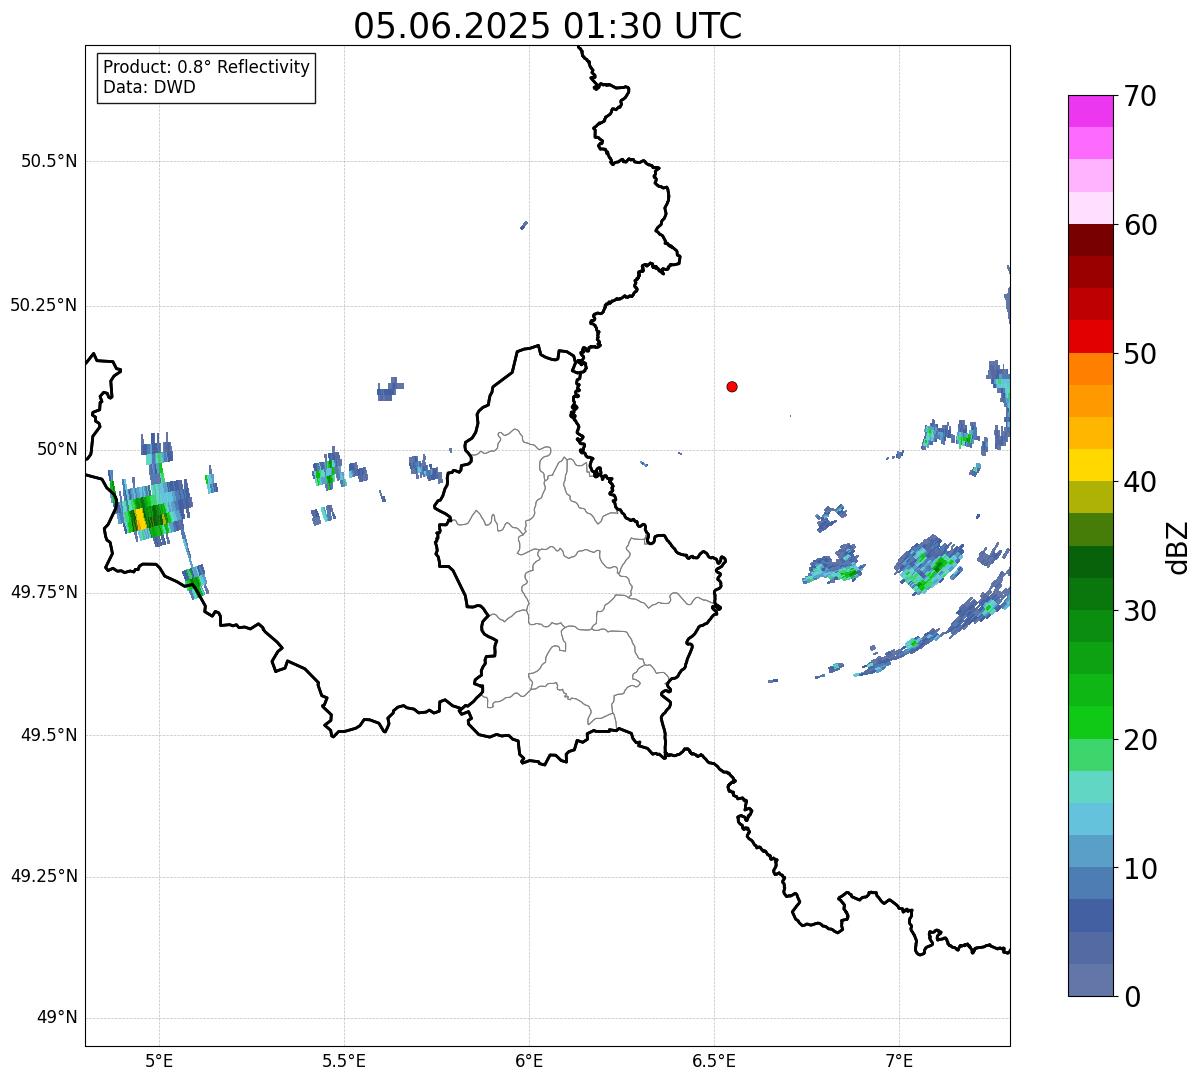Viewport: 1202px width, 1081px height.
Task: Click the olive colorbar swatch just below 40
Action: [x=1091, y=497]
